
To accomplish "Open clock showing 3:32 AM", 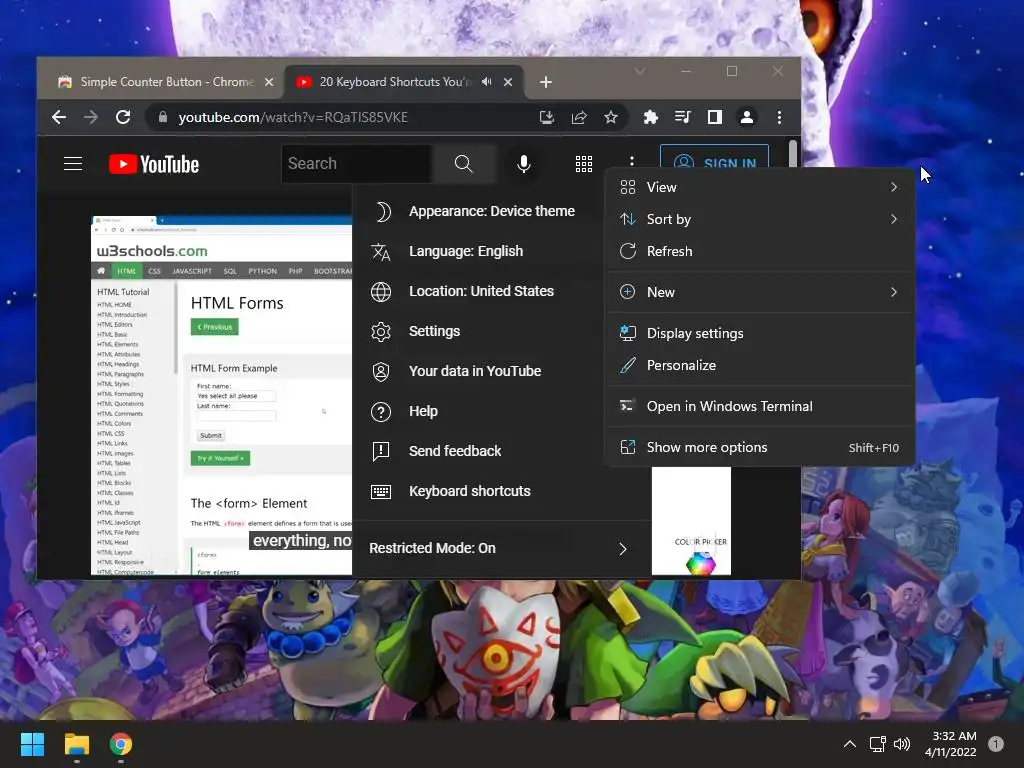I will [950, 744].
